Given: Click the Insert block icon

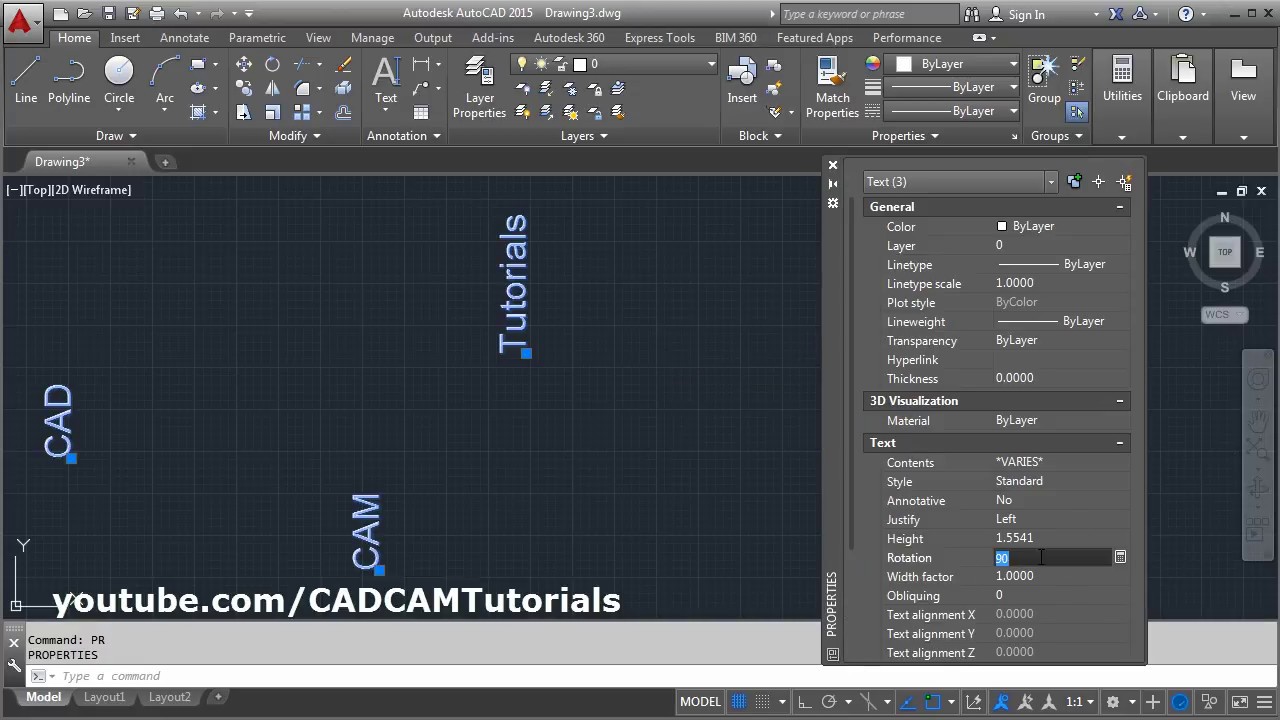Looking at the screenshot, I should (x=742, y=80).
